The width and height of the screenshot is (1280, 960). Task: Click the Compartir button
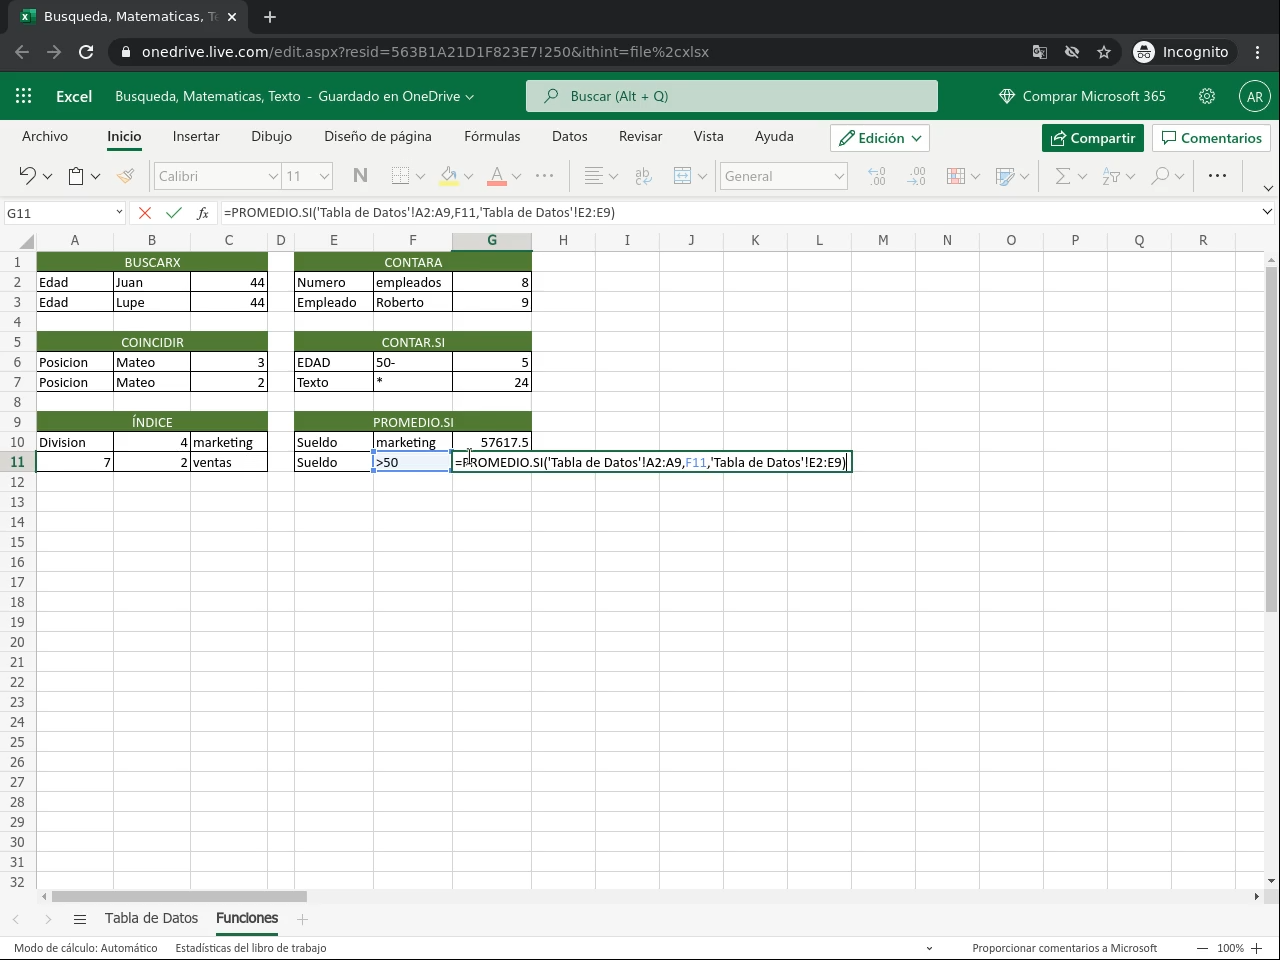coord(1092,138)
